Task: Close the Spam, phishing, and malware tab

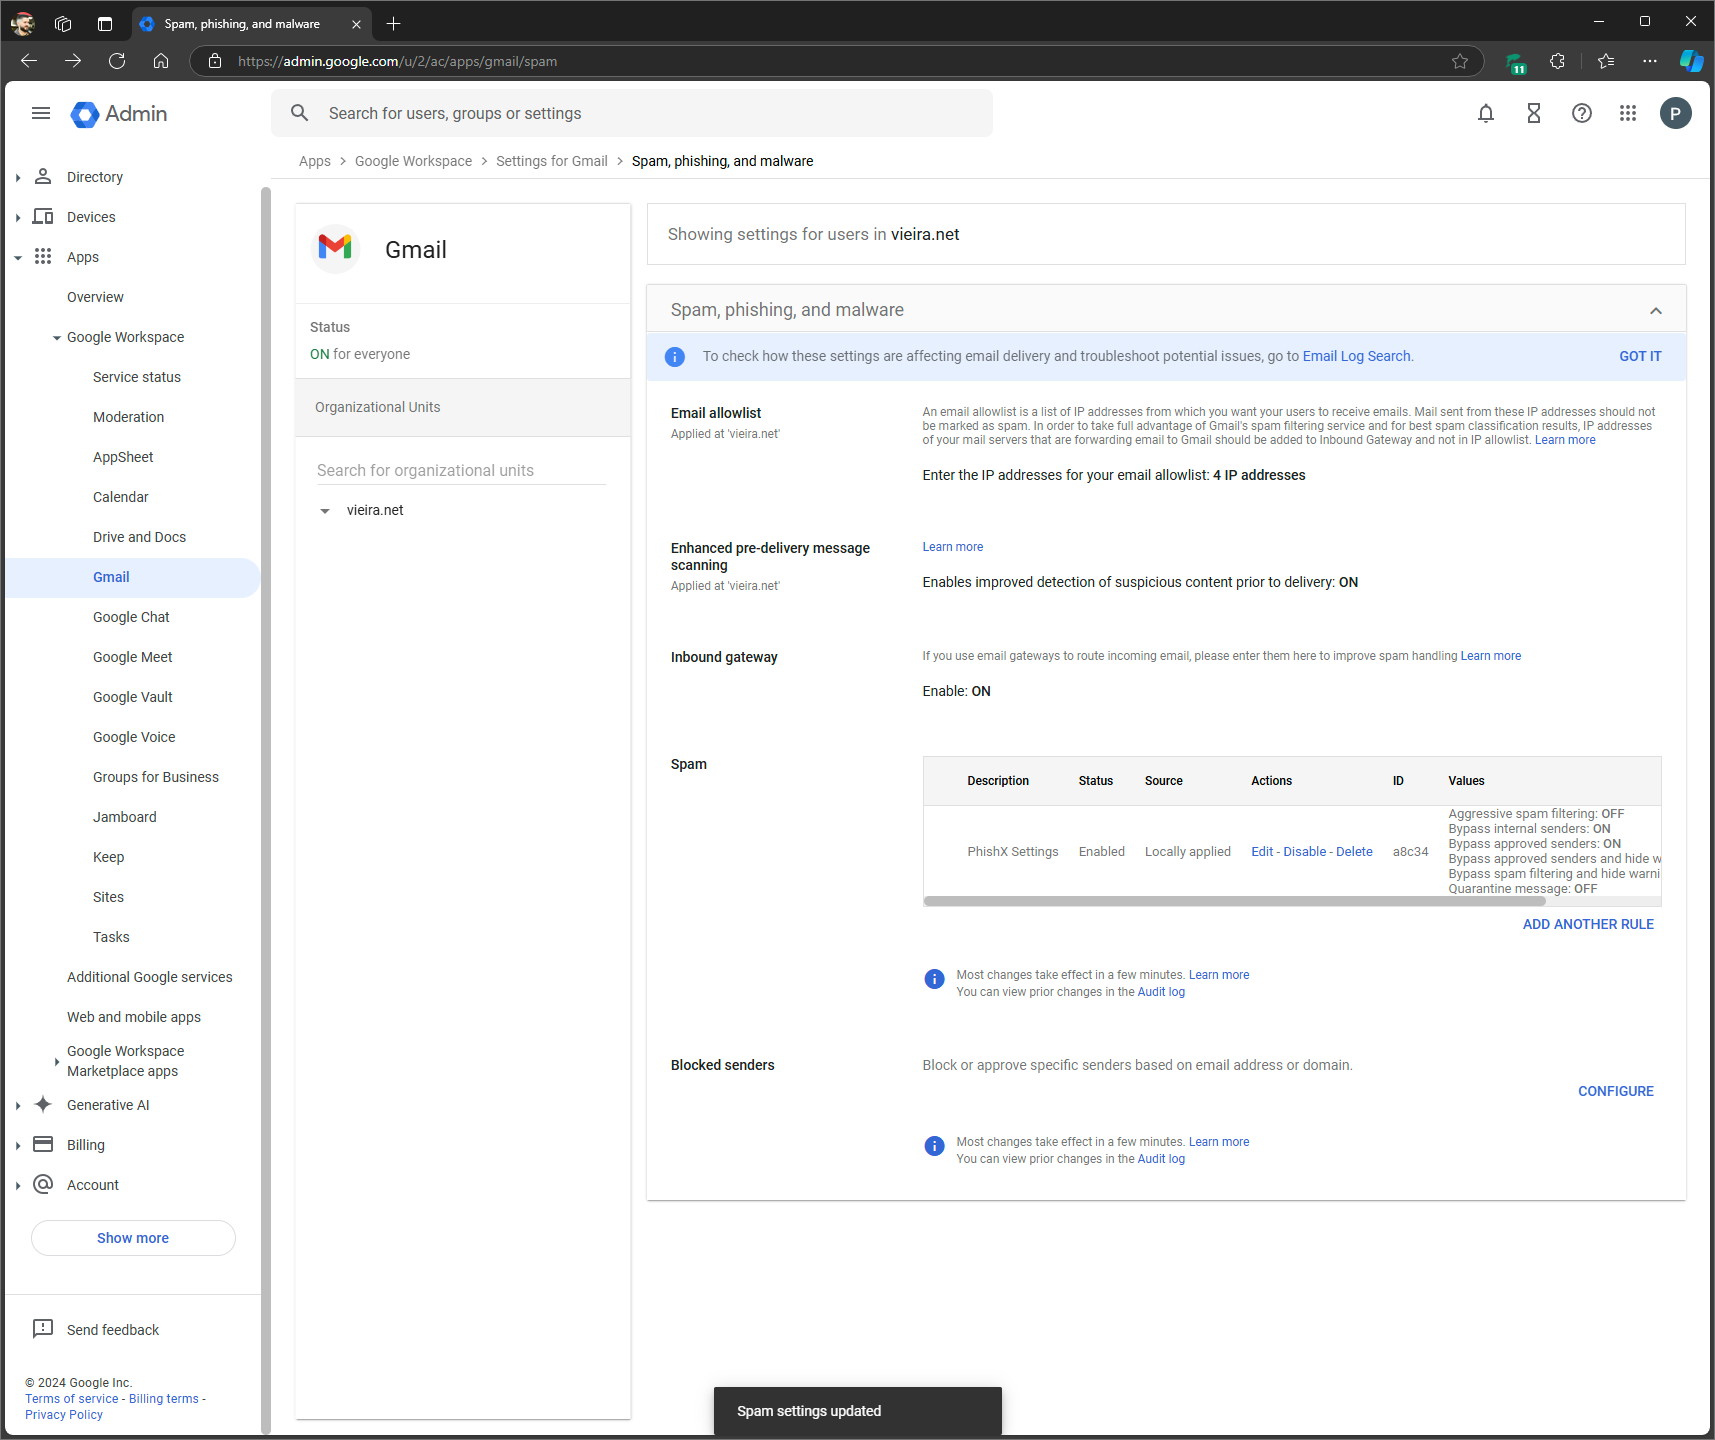Action: click(x=356, y=24)
